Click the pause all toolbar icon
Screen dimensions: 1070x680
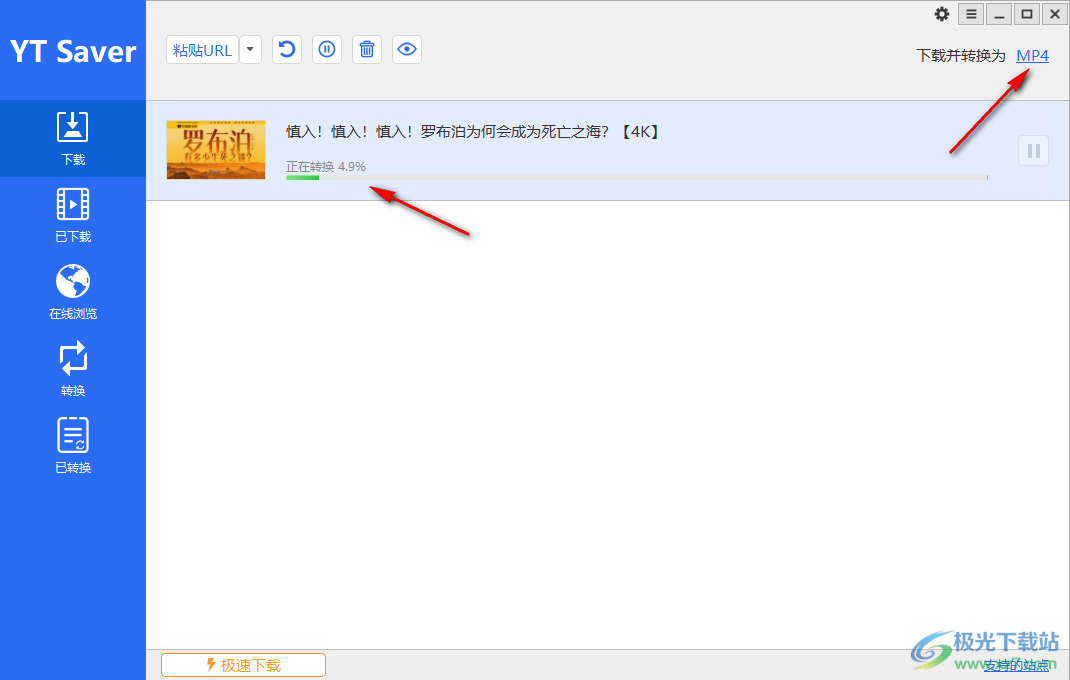327,50
